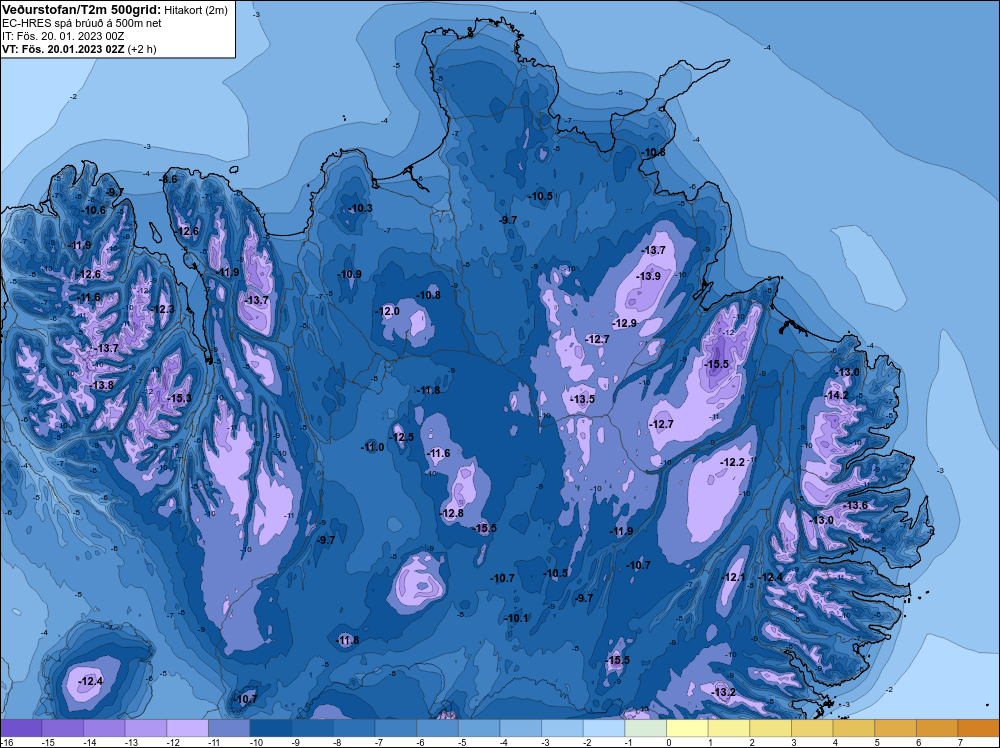This screenshot has height=748, width=1000.
Task: Click the -12.5 temperature label
Action: tap(402, 437)
